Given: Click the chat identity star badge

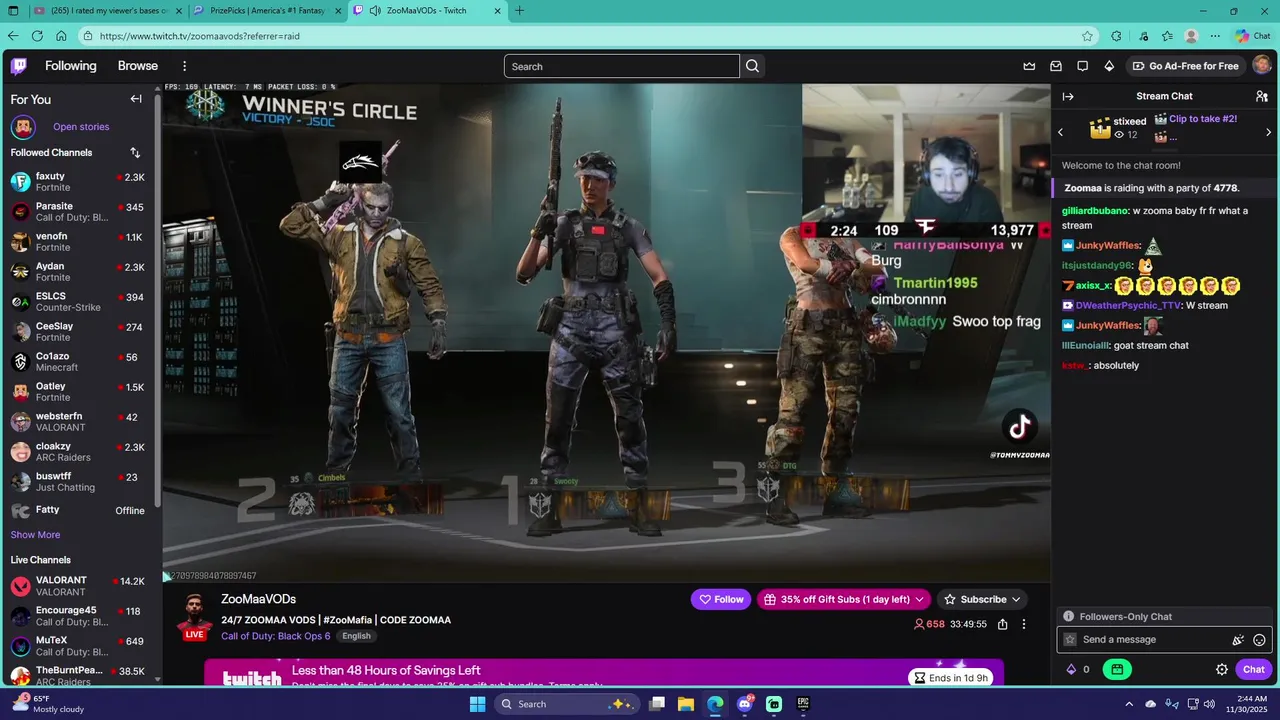Looking at the screenshot, I should [1070, 640].
